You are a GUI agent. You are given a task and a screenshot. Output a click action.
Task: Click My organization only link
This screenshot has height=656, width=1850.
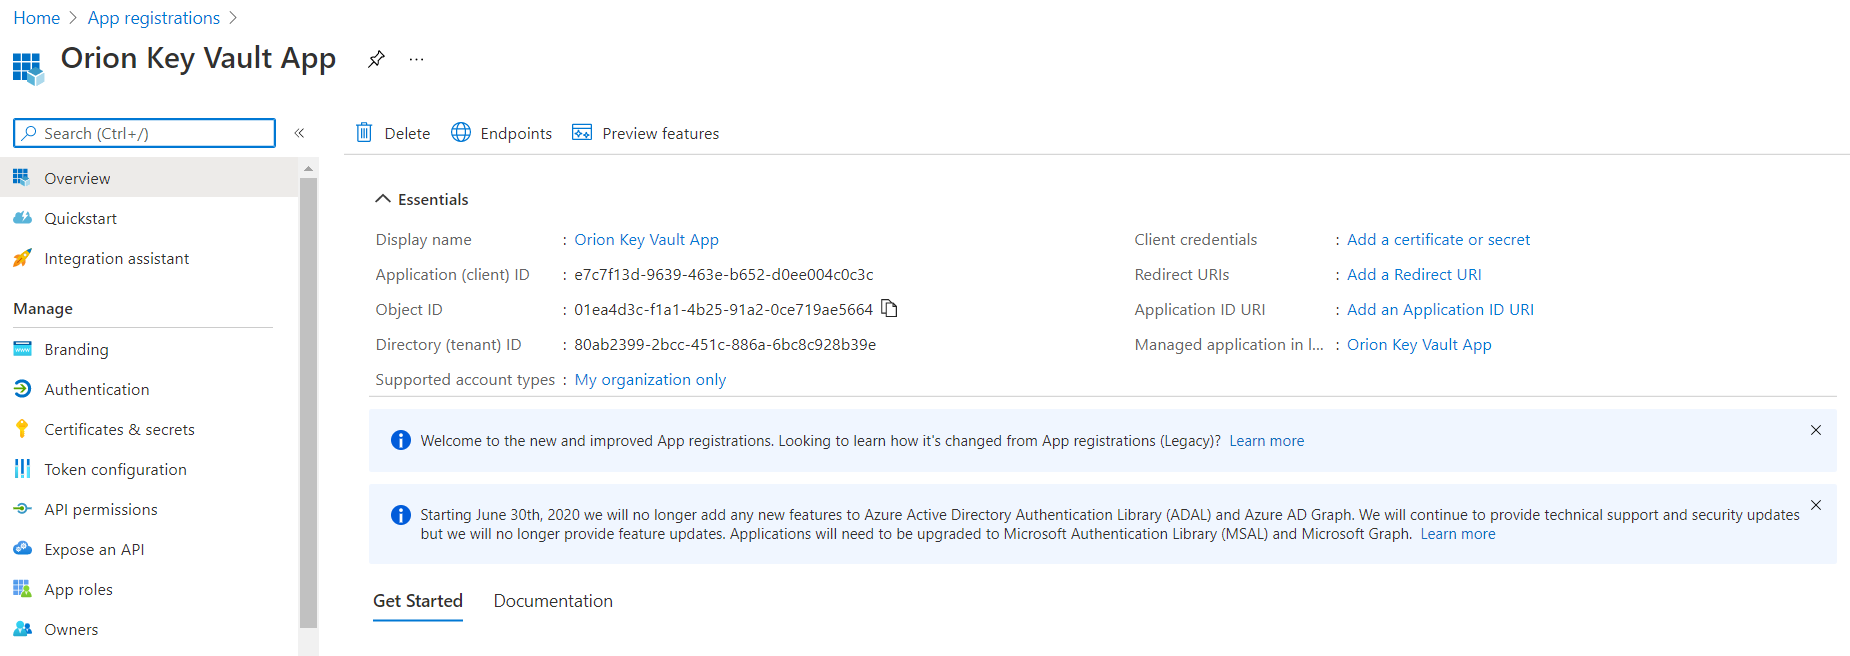click(650, 379)
